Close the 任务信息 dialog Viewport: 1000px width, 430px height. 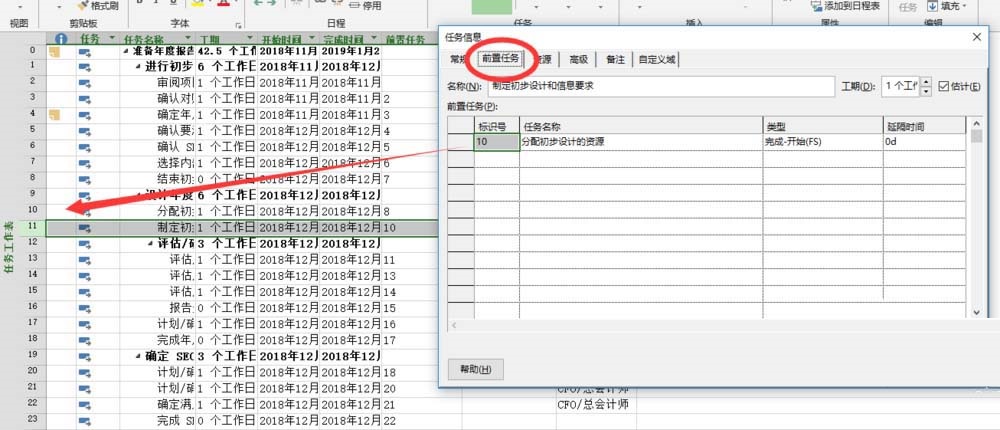click(977, 37)
